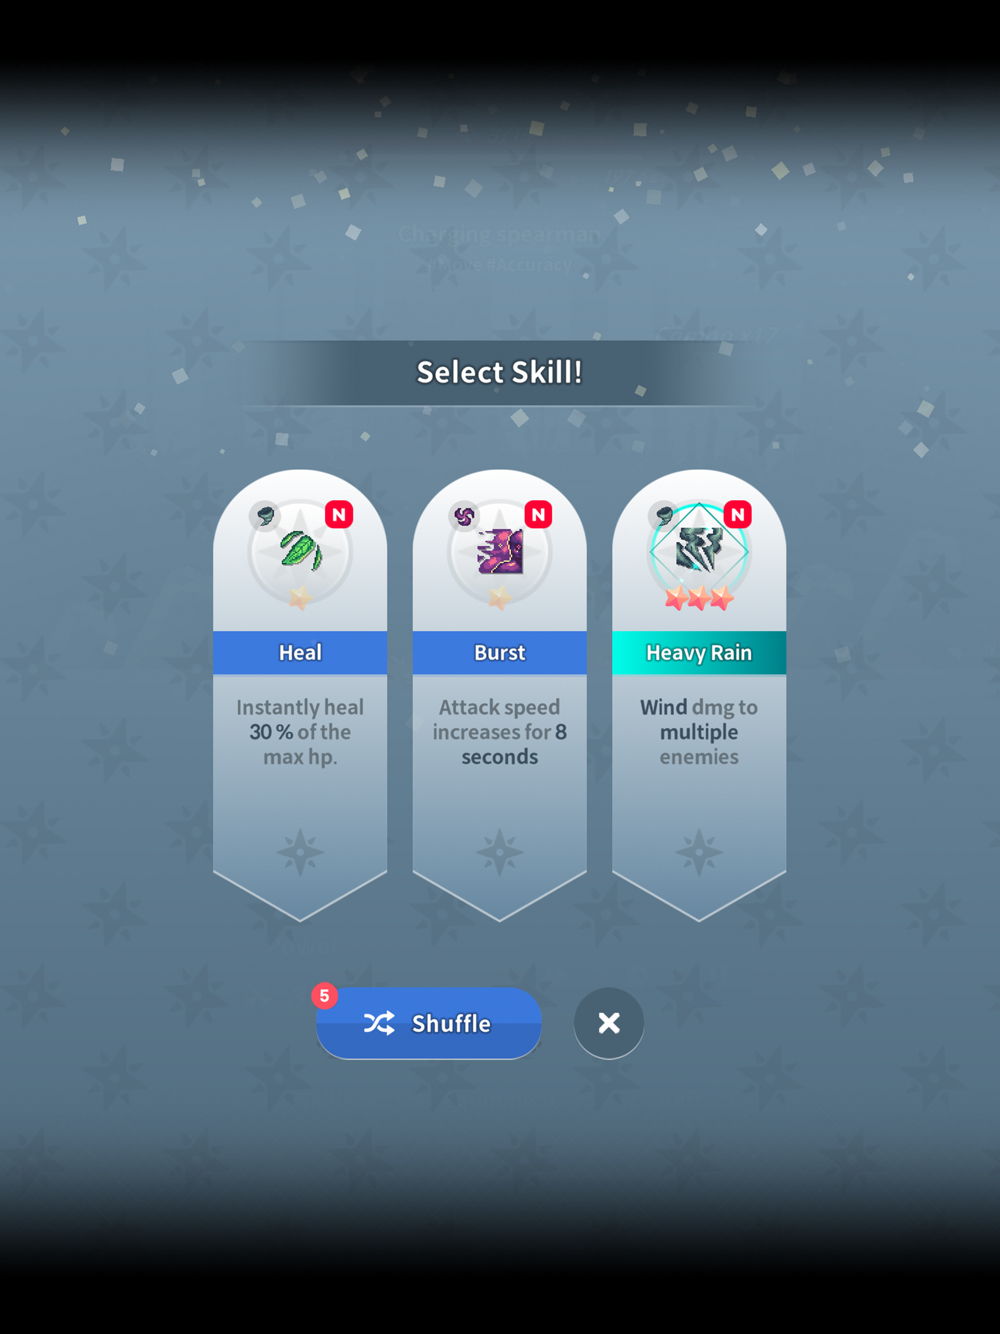Screen dimensions: 1000x1334
Task: Select the Heavy Rain lightning skill icon
Action: click(699, 550)
